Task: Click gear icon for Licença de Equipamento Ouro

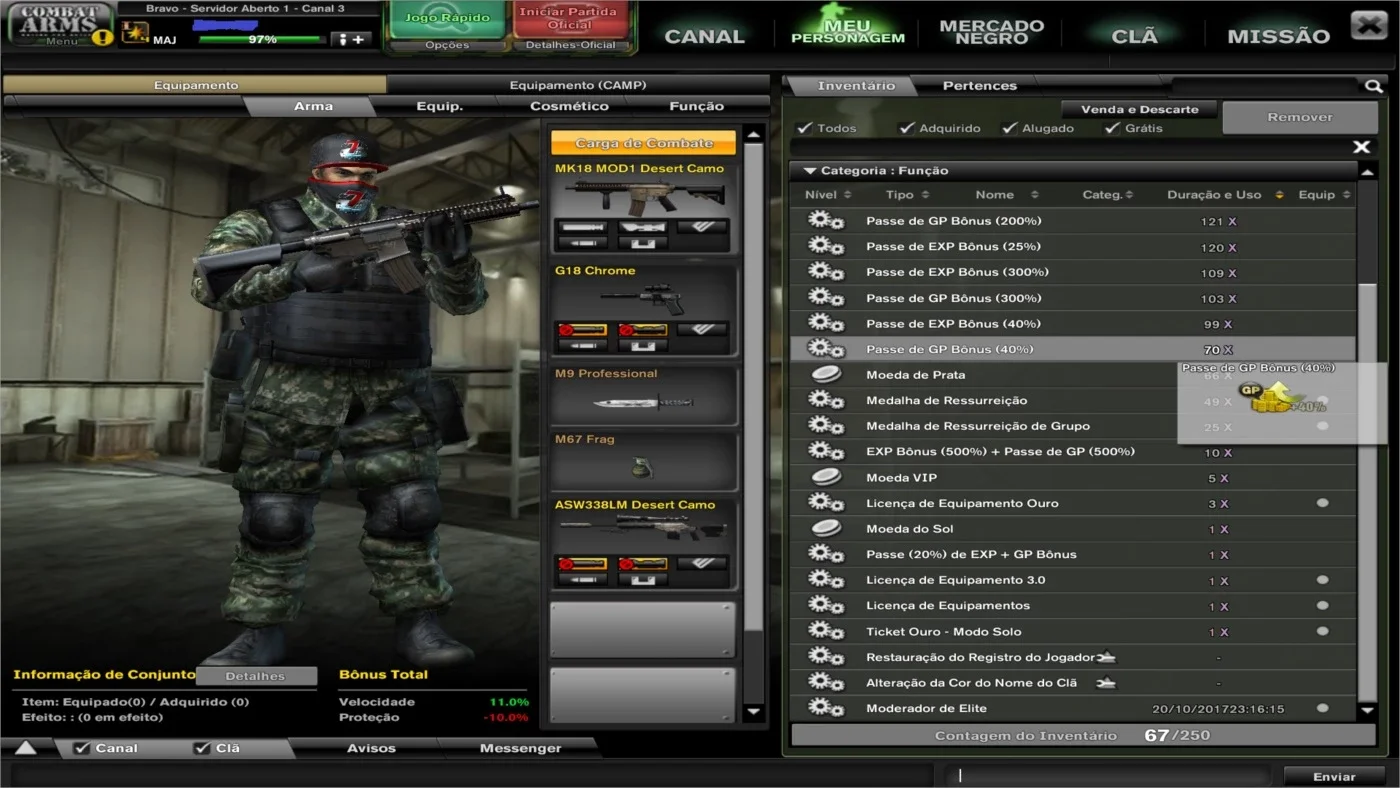Action: coord(826,503)
